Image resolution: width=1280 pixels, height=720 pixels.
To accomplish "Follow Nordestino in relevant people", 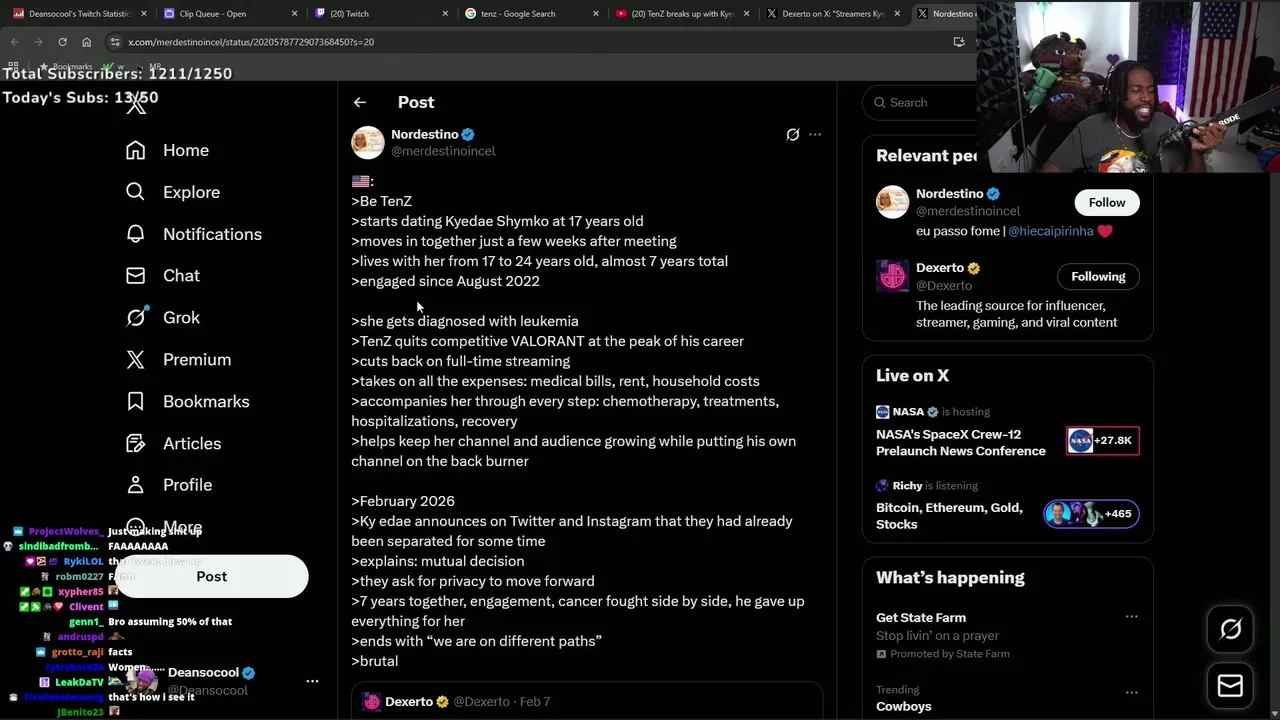I will (x=1107, y=203).
